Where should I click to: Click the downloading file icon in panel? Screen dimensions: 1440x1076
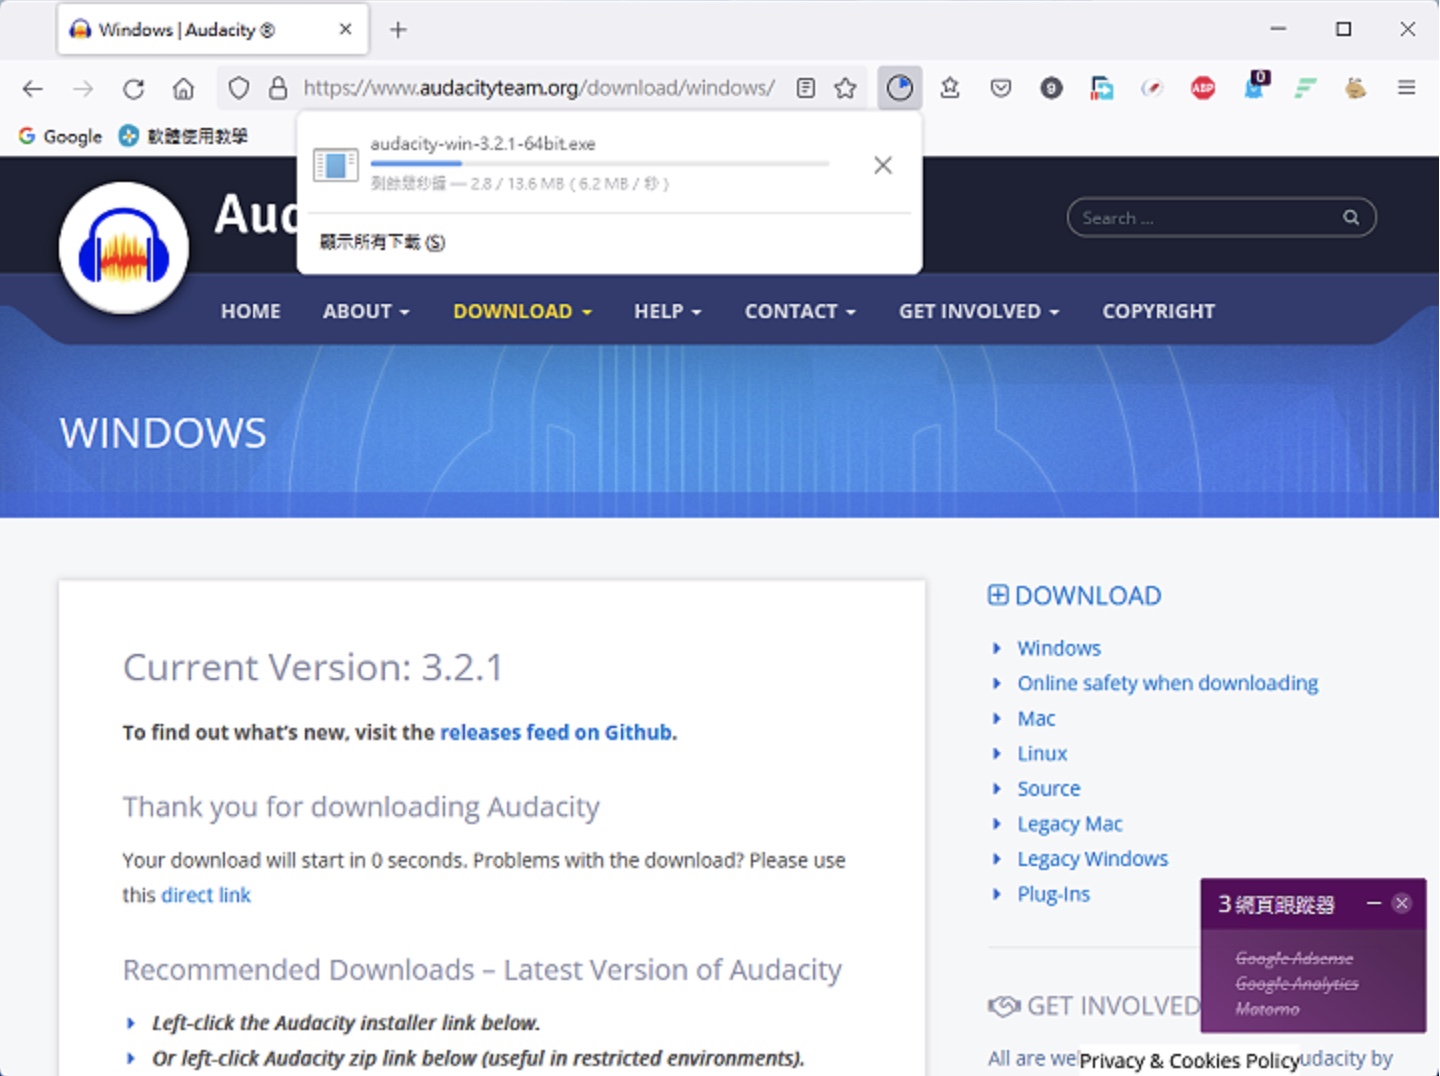[335, 165]
